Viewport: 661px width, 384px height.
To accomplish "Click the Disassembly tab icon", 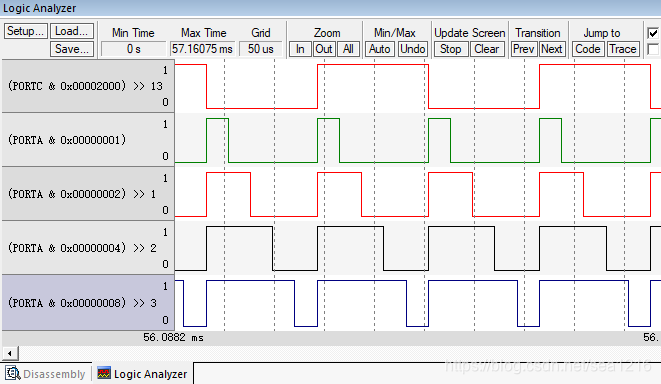I will click(13, 373).
